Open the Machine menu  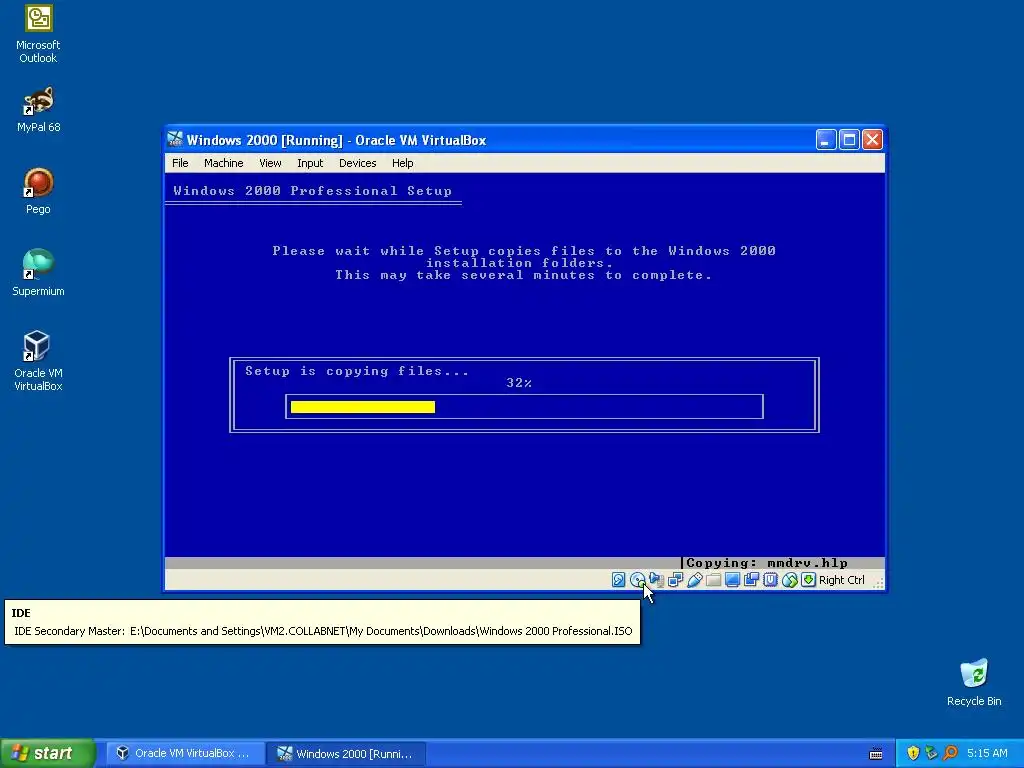tap(223, 163)
